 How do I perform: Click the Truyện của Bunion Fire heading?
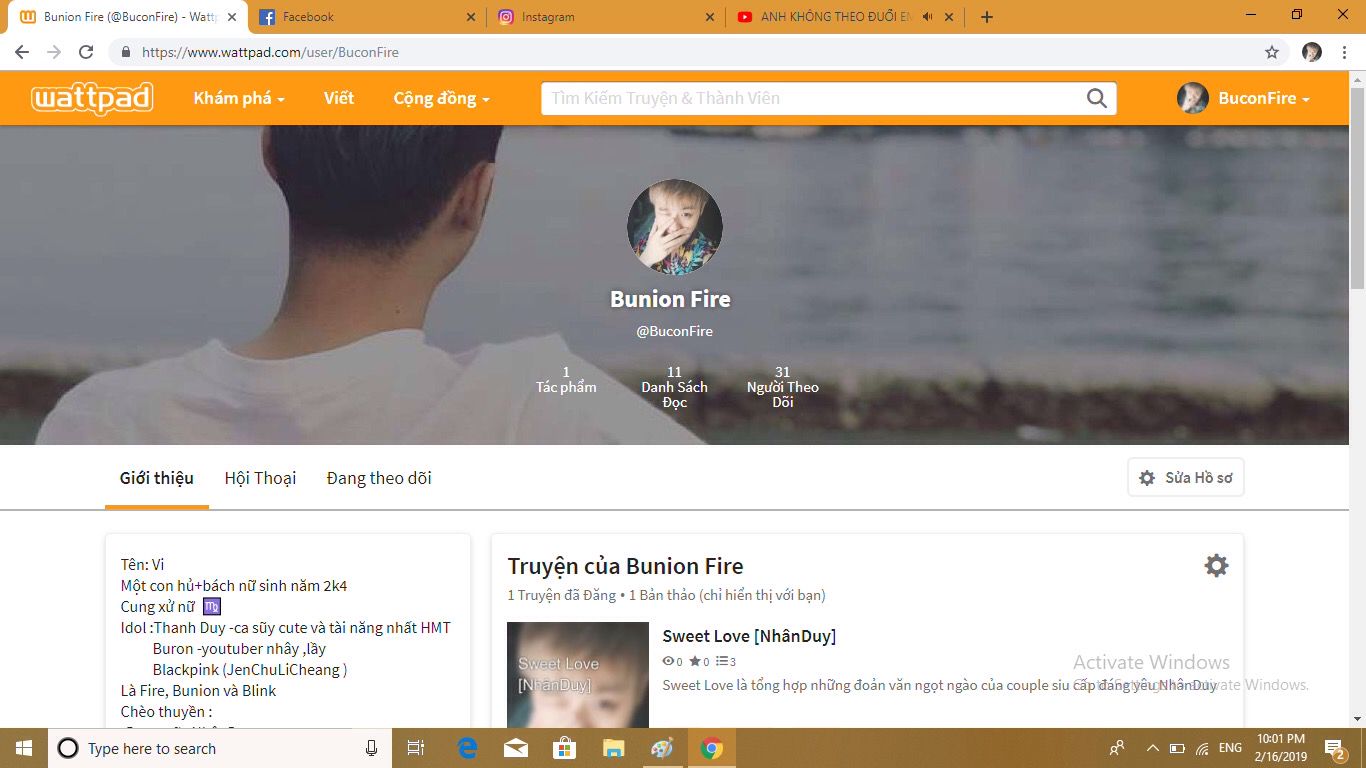click(626, 566)
